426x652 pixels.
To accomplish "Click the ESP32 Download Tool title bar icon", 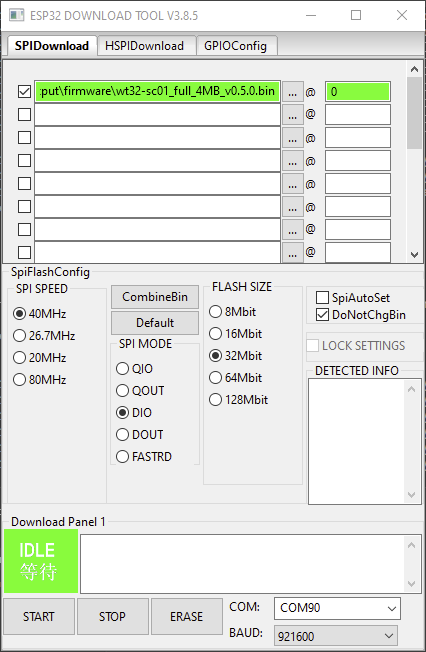I will point(17,15).
